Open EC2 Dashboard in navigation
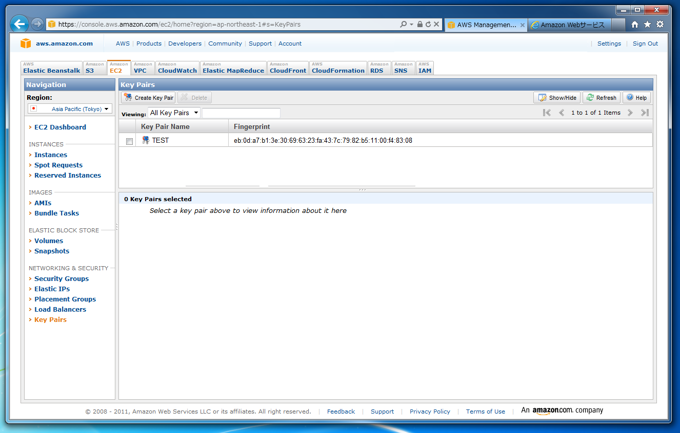The image size is (680, 433). click(60, 127)
